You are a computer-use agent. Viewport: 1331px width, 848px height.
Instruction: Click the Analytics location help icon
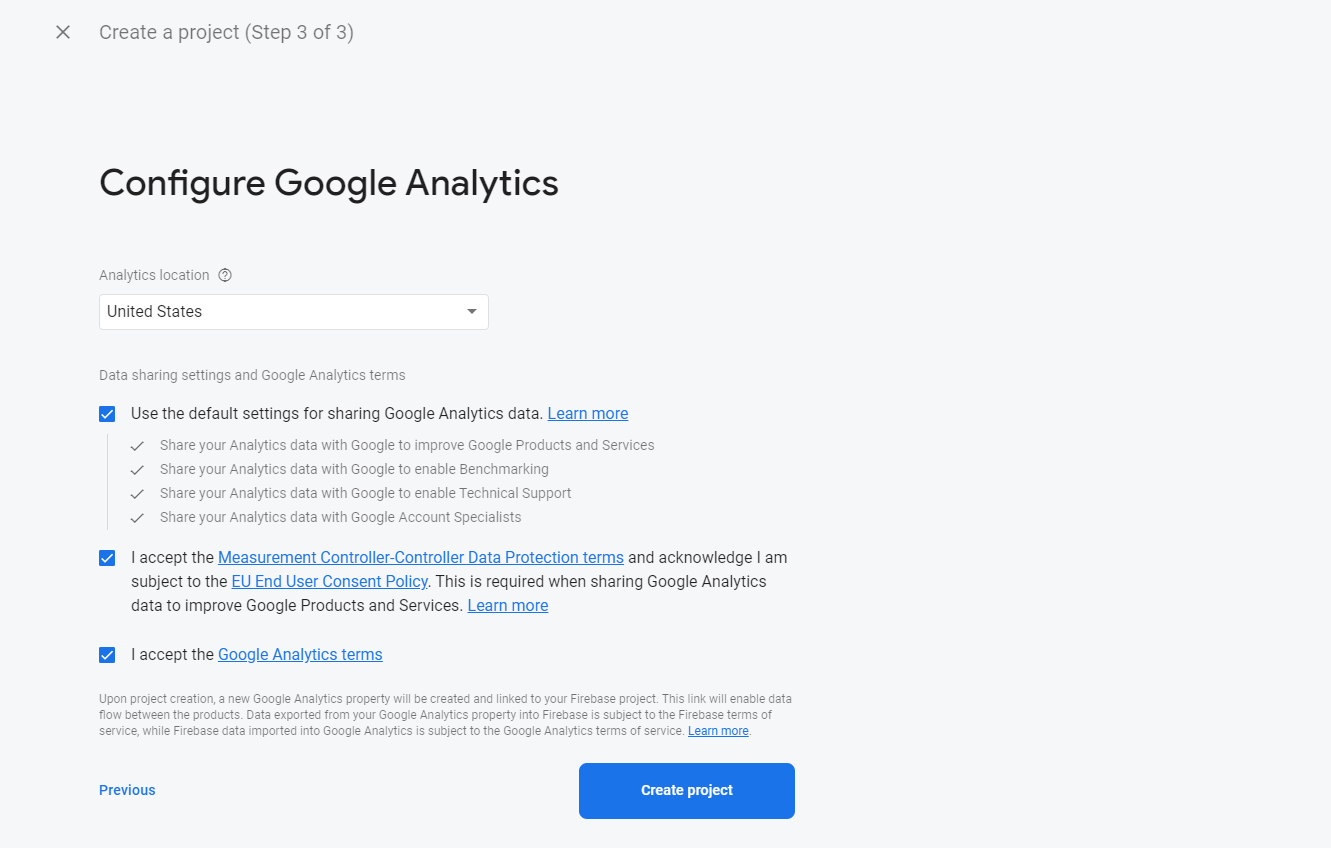click(225, 275)
